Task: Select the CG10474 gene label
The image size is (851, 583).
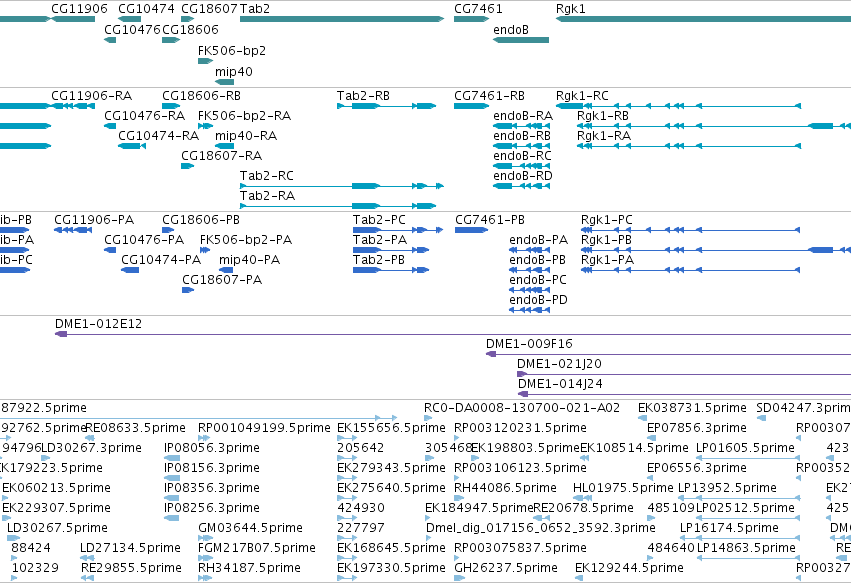Action: coord(147,9)
